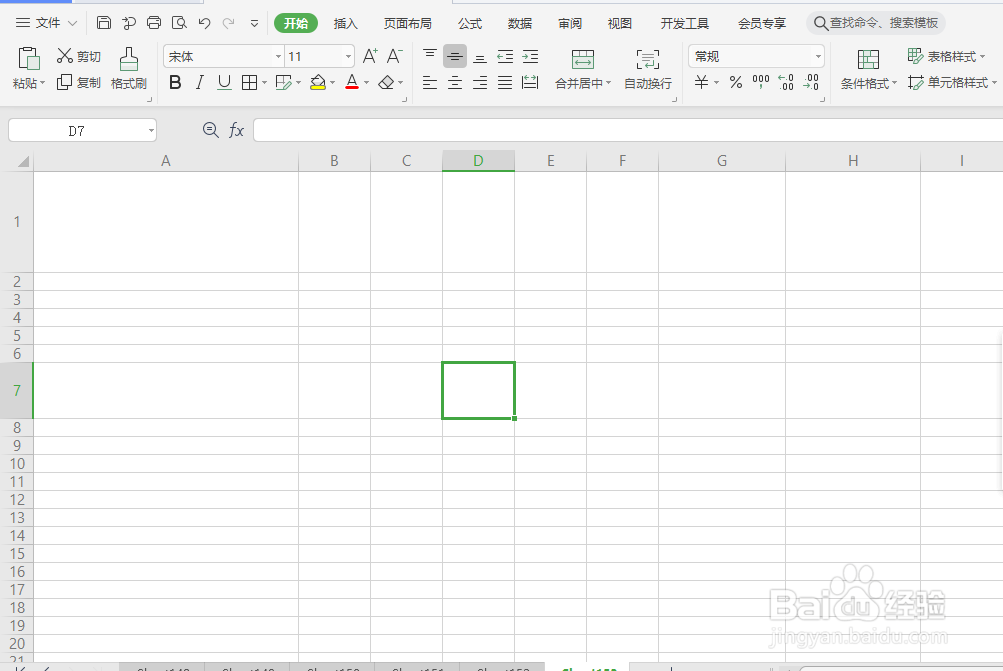Align text right horizontally
The image size is (1003, 671).
click(480, 83)
